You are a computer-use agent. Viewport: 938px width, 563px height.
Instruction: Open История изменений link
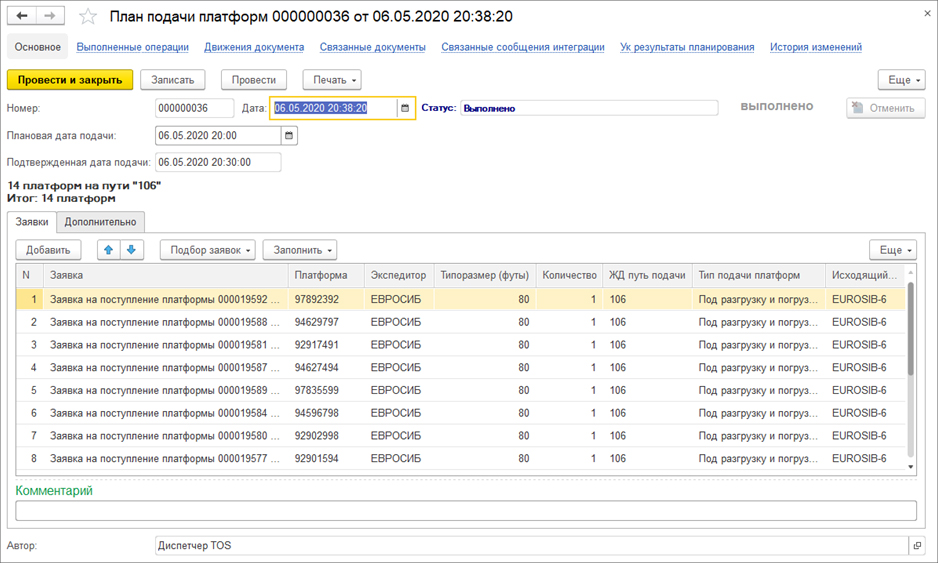click(816, 47)
